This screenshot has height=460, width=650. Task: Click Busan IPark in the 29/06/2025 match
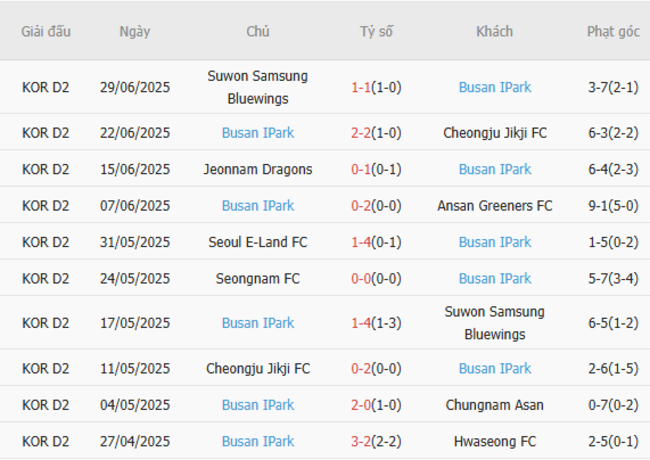(x=495, y=87)
